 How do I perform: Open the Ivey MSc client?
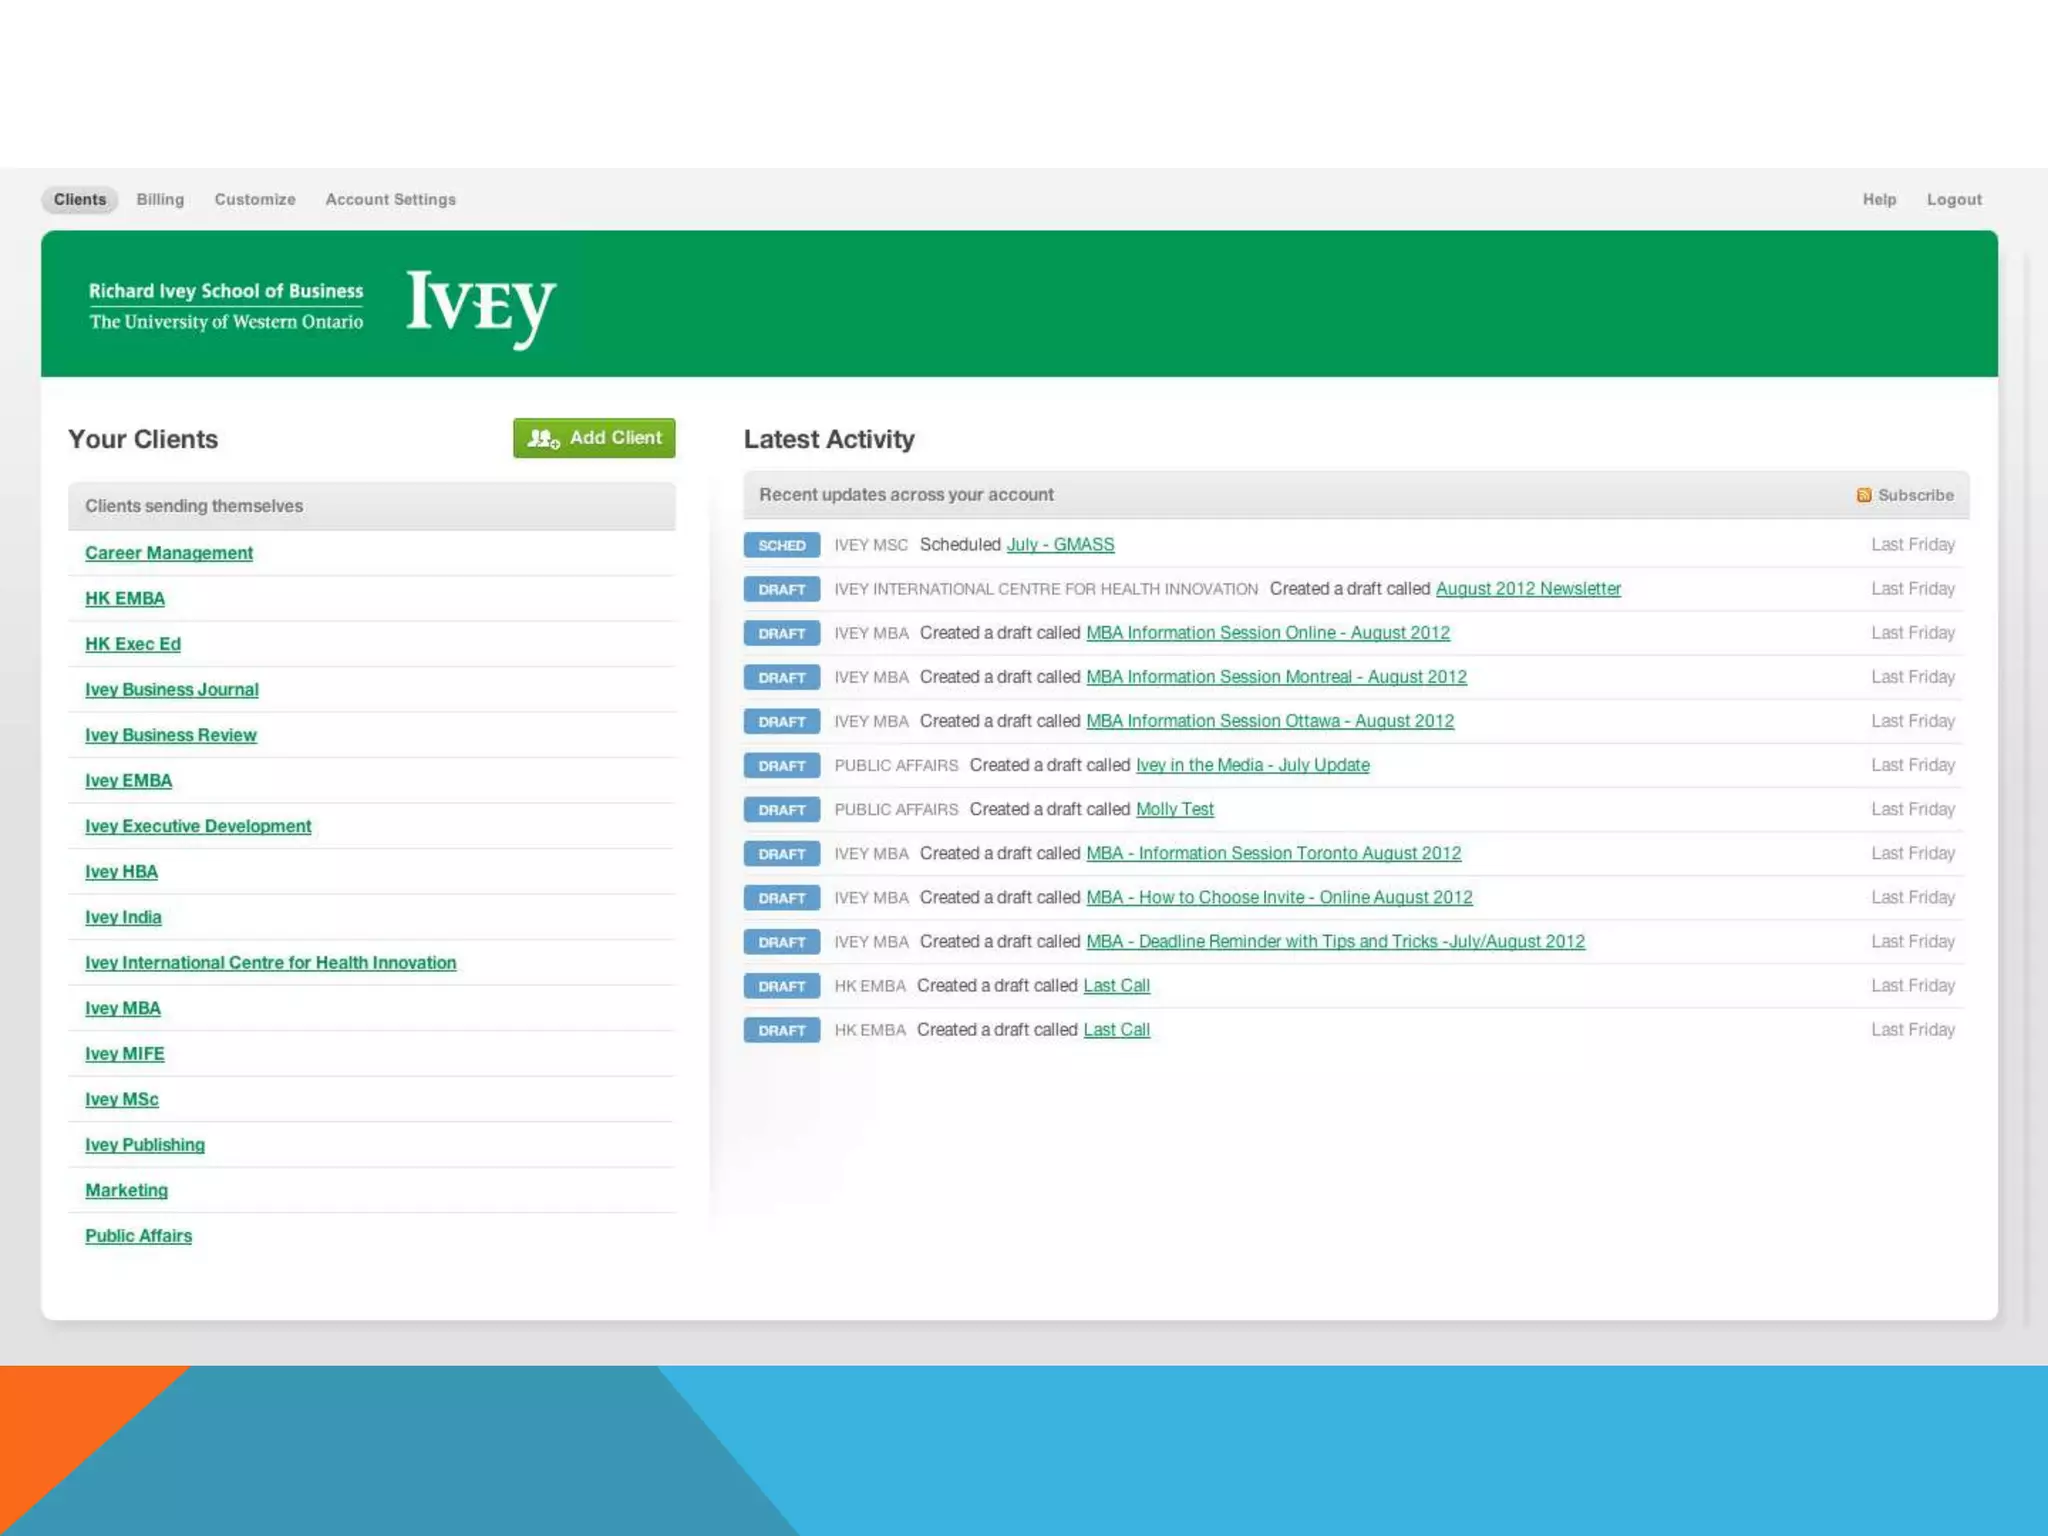click(x=122, y=1099)
